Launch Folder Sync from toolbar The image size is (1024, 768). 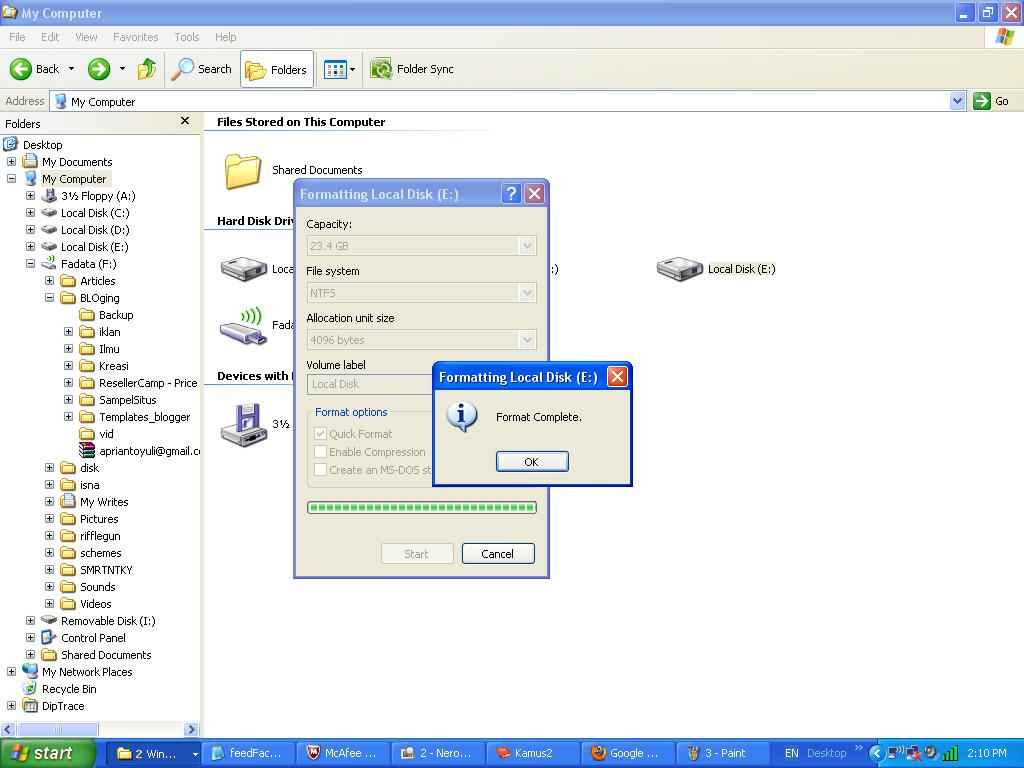click(412, 69)
